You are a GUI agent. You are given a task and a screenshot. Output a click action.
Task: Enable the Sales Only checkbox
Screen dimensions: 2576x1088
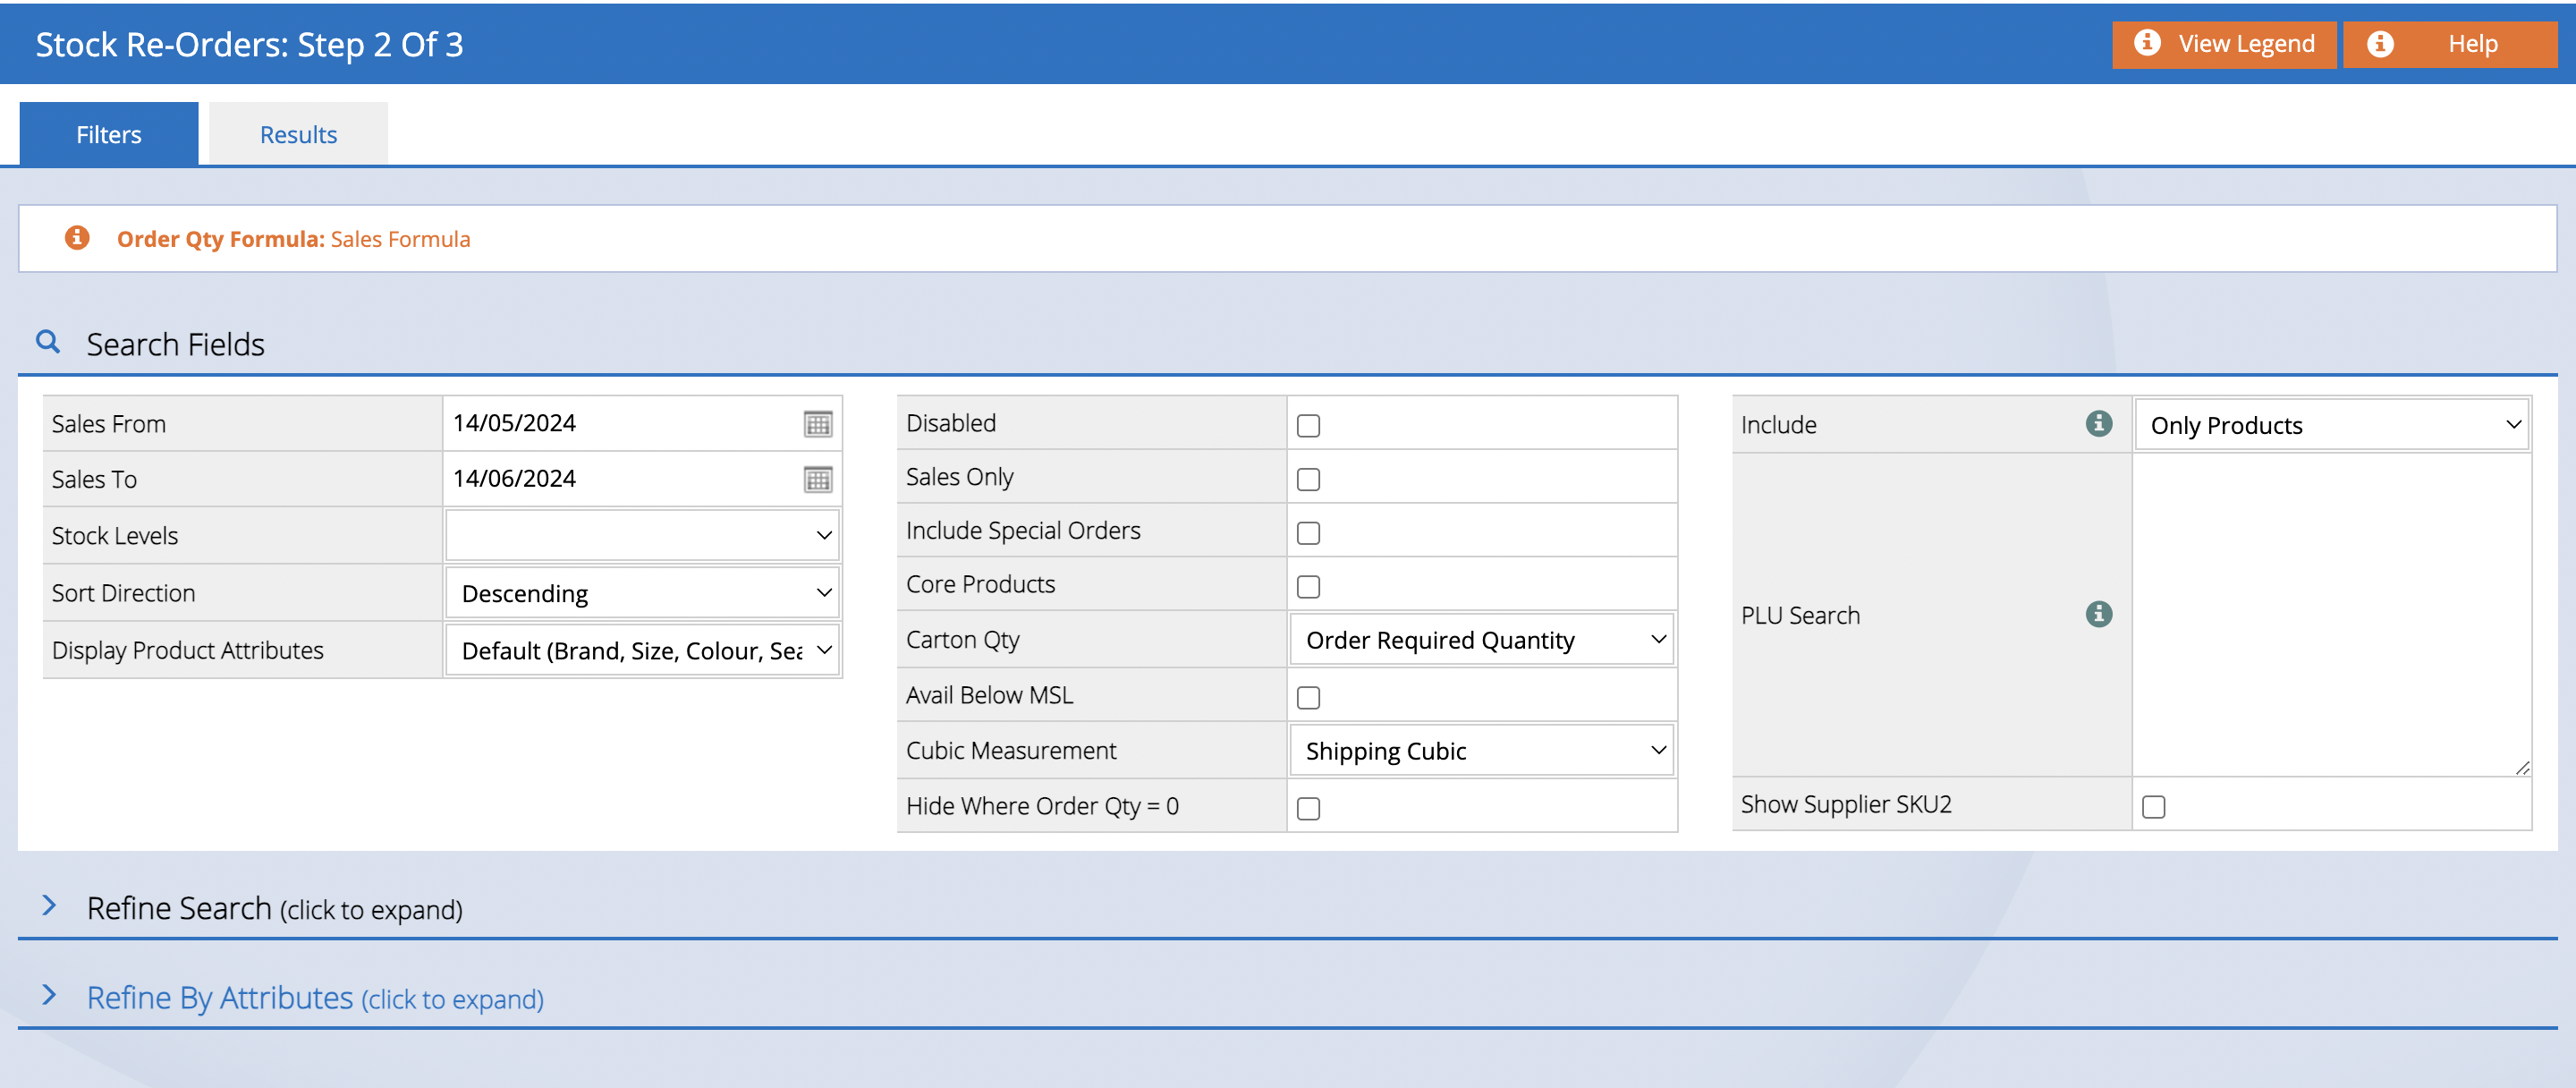[x=1308, y=480]
